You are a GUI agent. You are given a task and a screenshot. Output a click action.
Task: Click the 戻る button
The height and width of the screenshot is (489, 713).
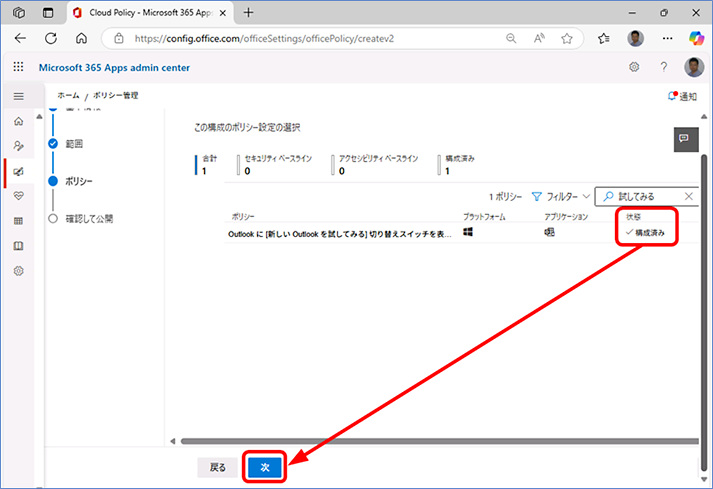[218, 467]
